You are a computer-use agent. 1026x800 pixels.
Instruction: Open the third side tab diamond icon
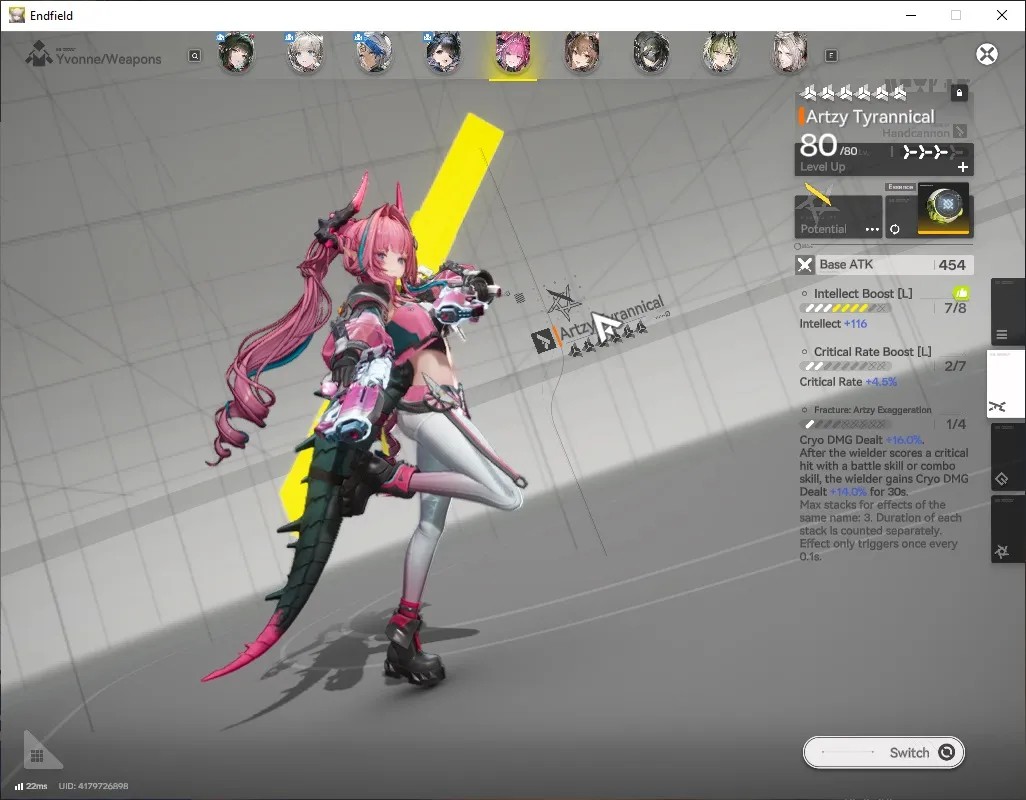(x=1002, y=479)
